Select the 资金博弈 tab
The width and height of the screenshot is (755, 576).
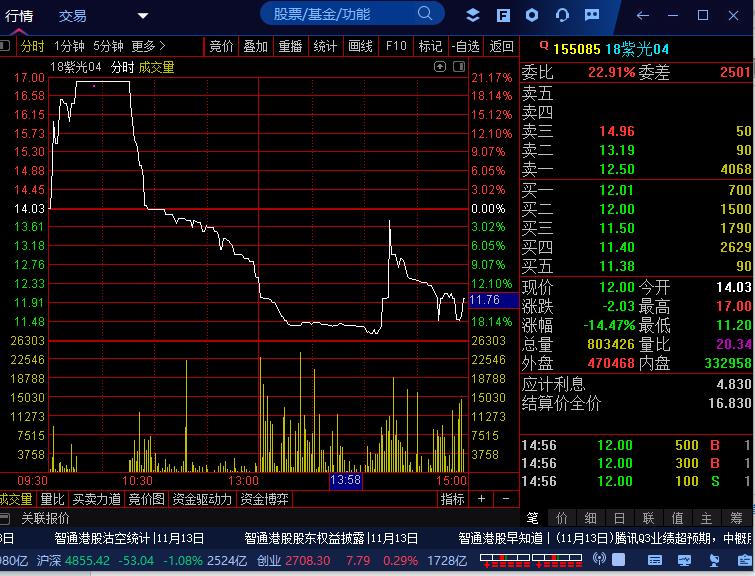coord(264,499)
